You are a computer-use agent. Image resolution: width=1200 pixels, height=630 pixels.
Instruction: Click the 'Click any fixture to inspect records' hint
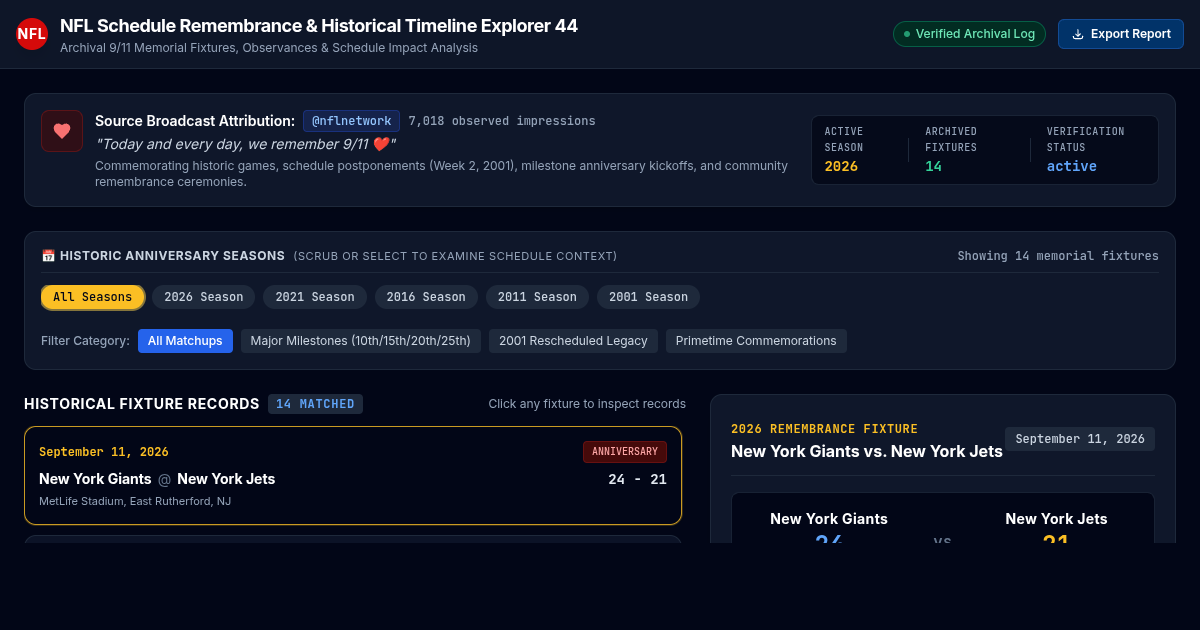[587, 404]
